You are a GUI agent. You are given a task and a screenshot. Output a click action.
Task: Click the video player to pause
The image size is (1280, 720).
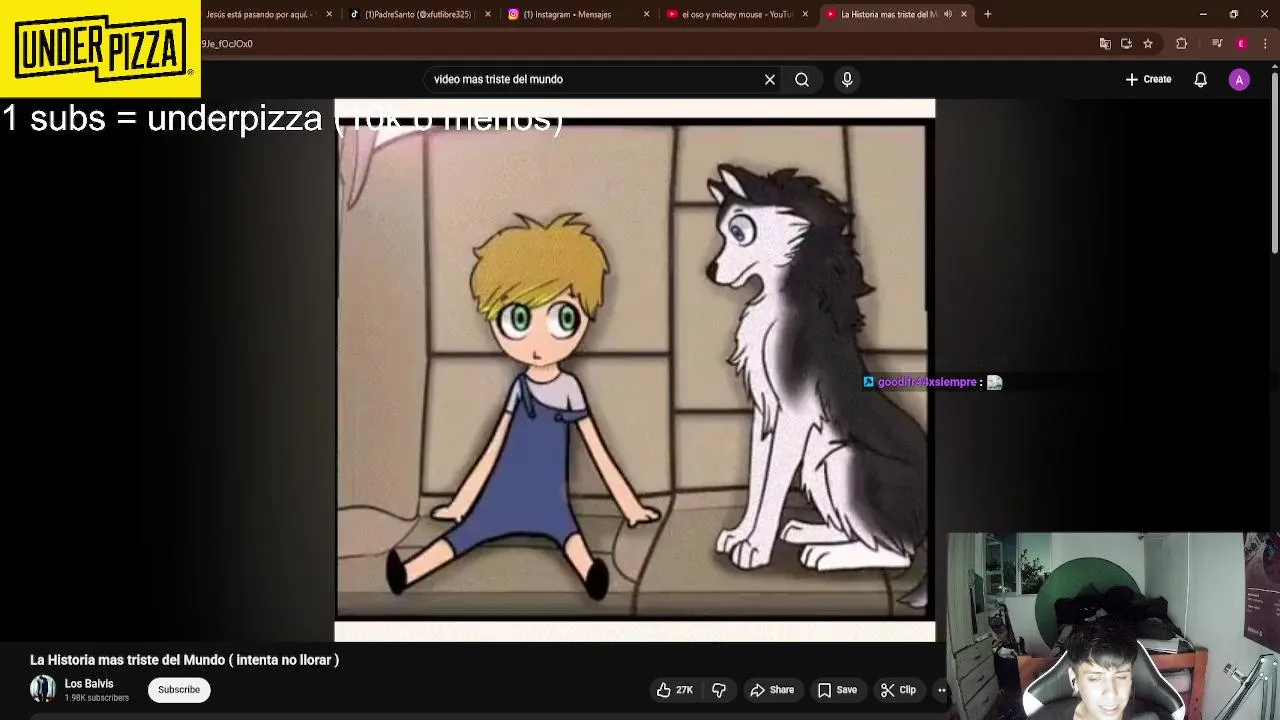(x=635, y=369)
